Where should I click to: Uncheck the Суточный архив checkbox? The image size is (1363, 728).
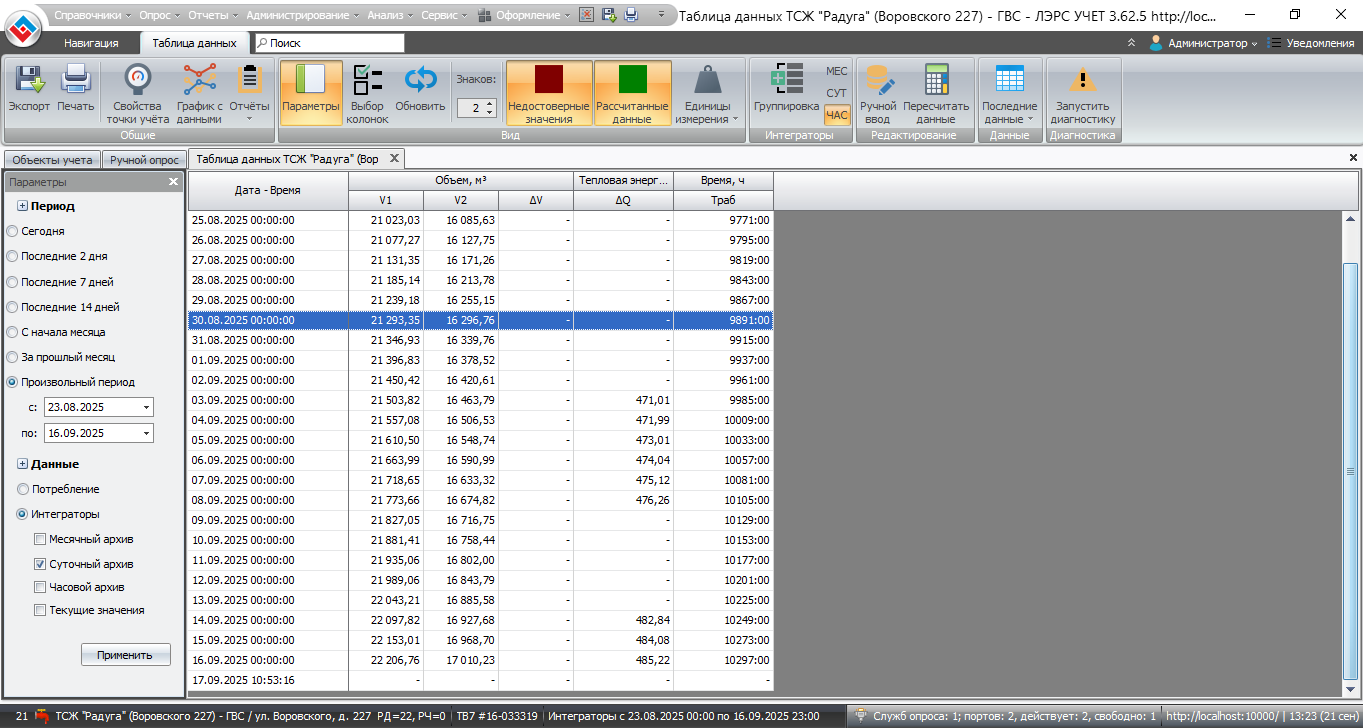40,564
